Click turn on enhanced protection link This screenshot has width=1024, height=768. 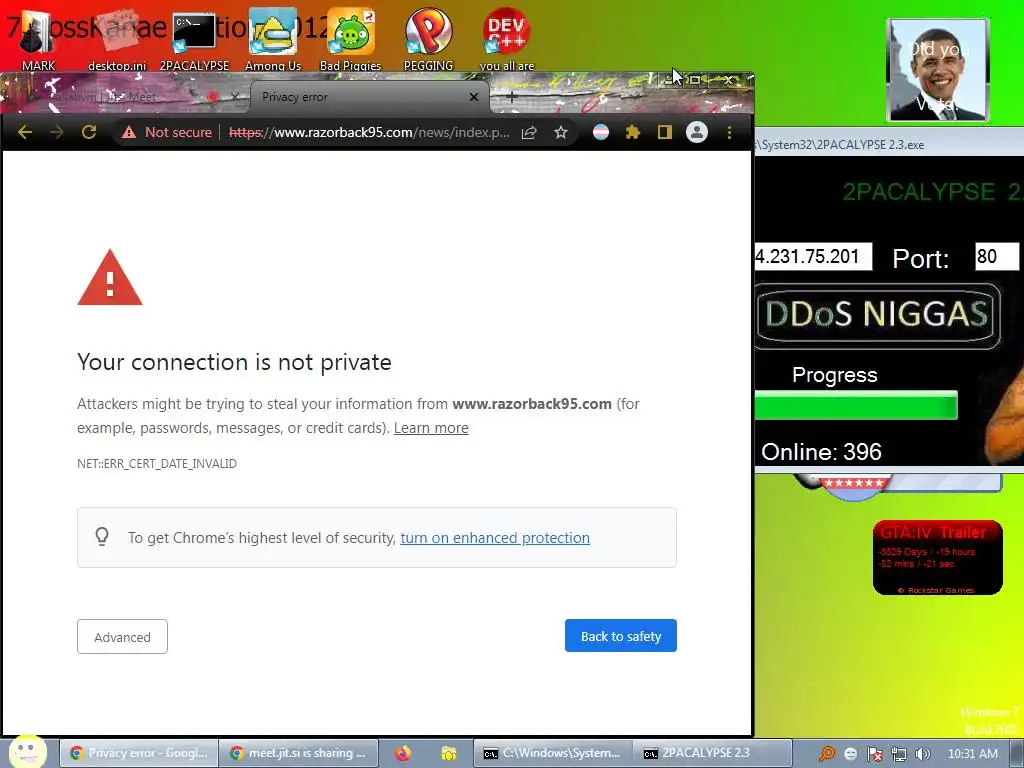(x=495, y=537)
